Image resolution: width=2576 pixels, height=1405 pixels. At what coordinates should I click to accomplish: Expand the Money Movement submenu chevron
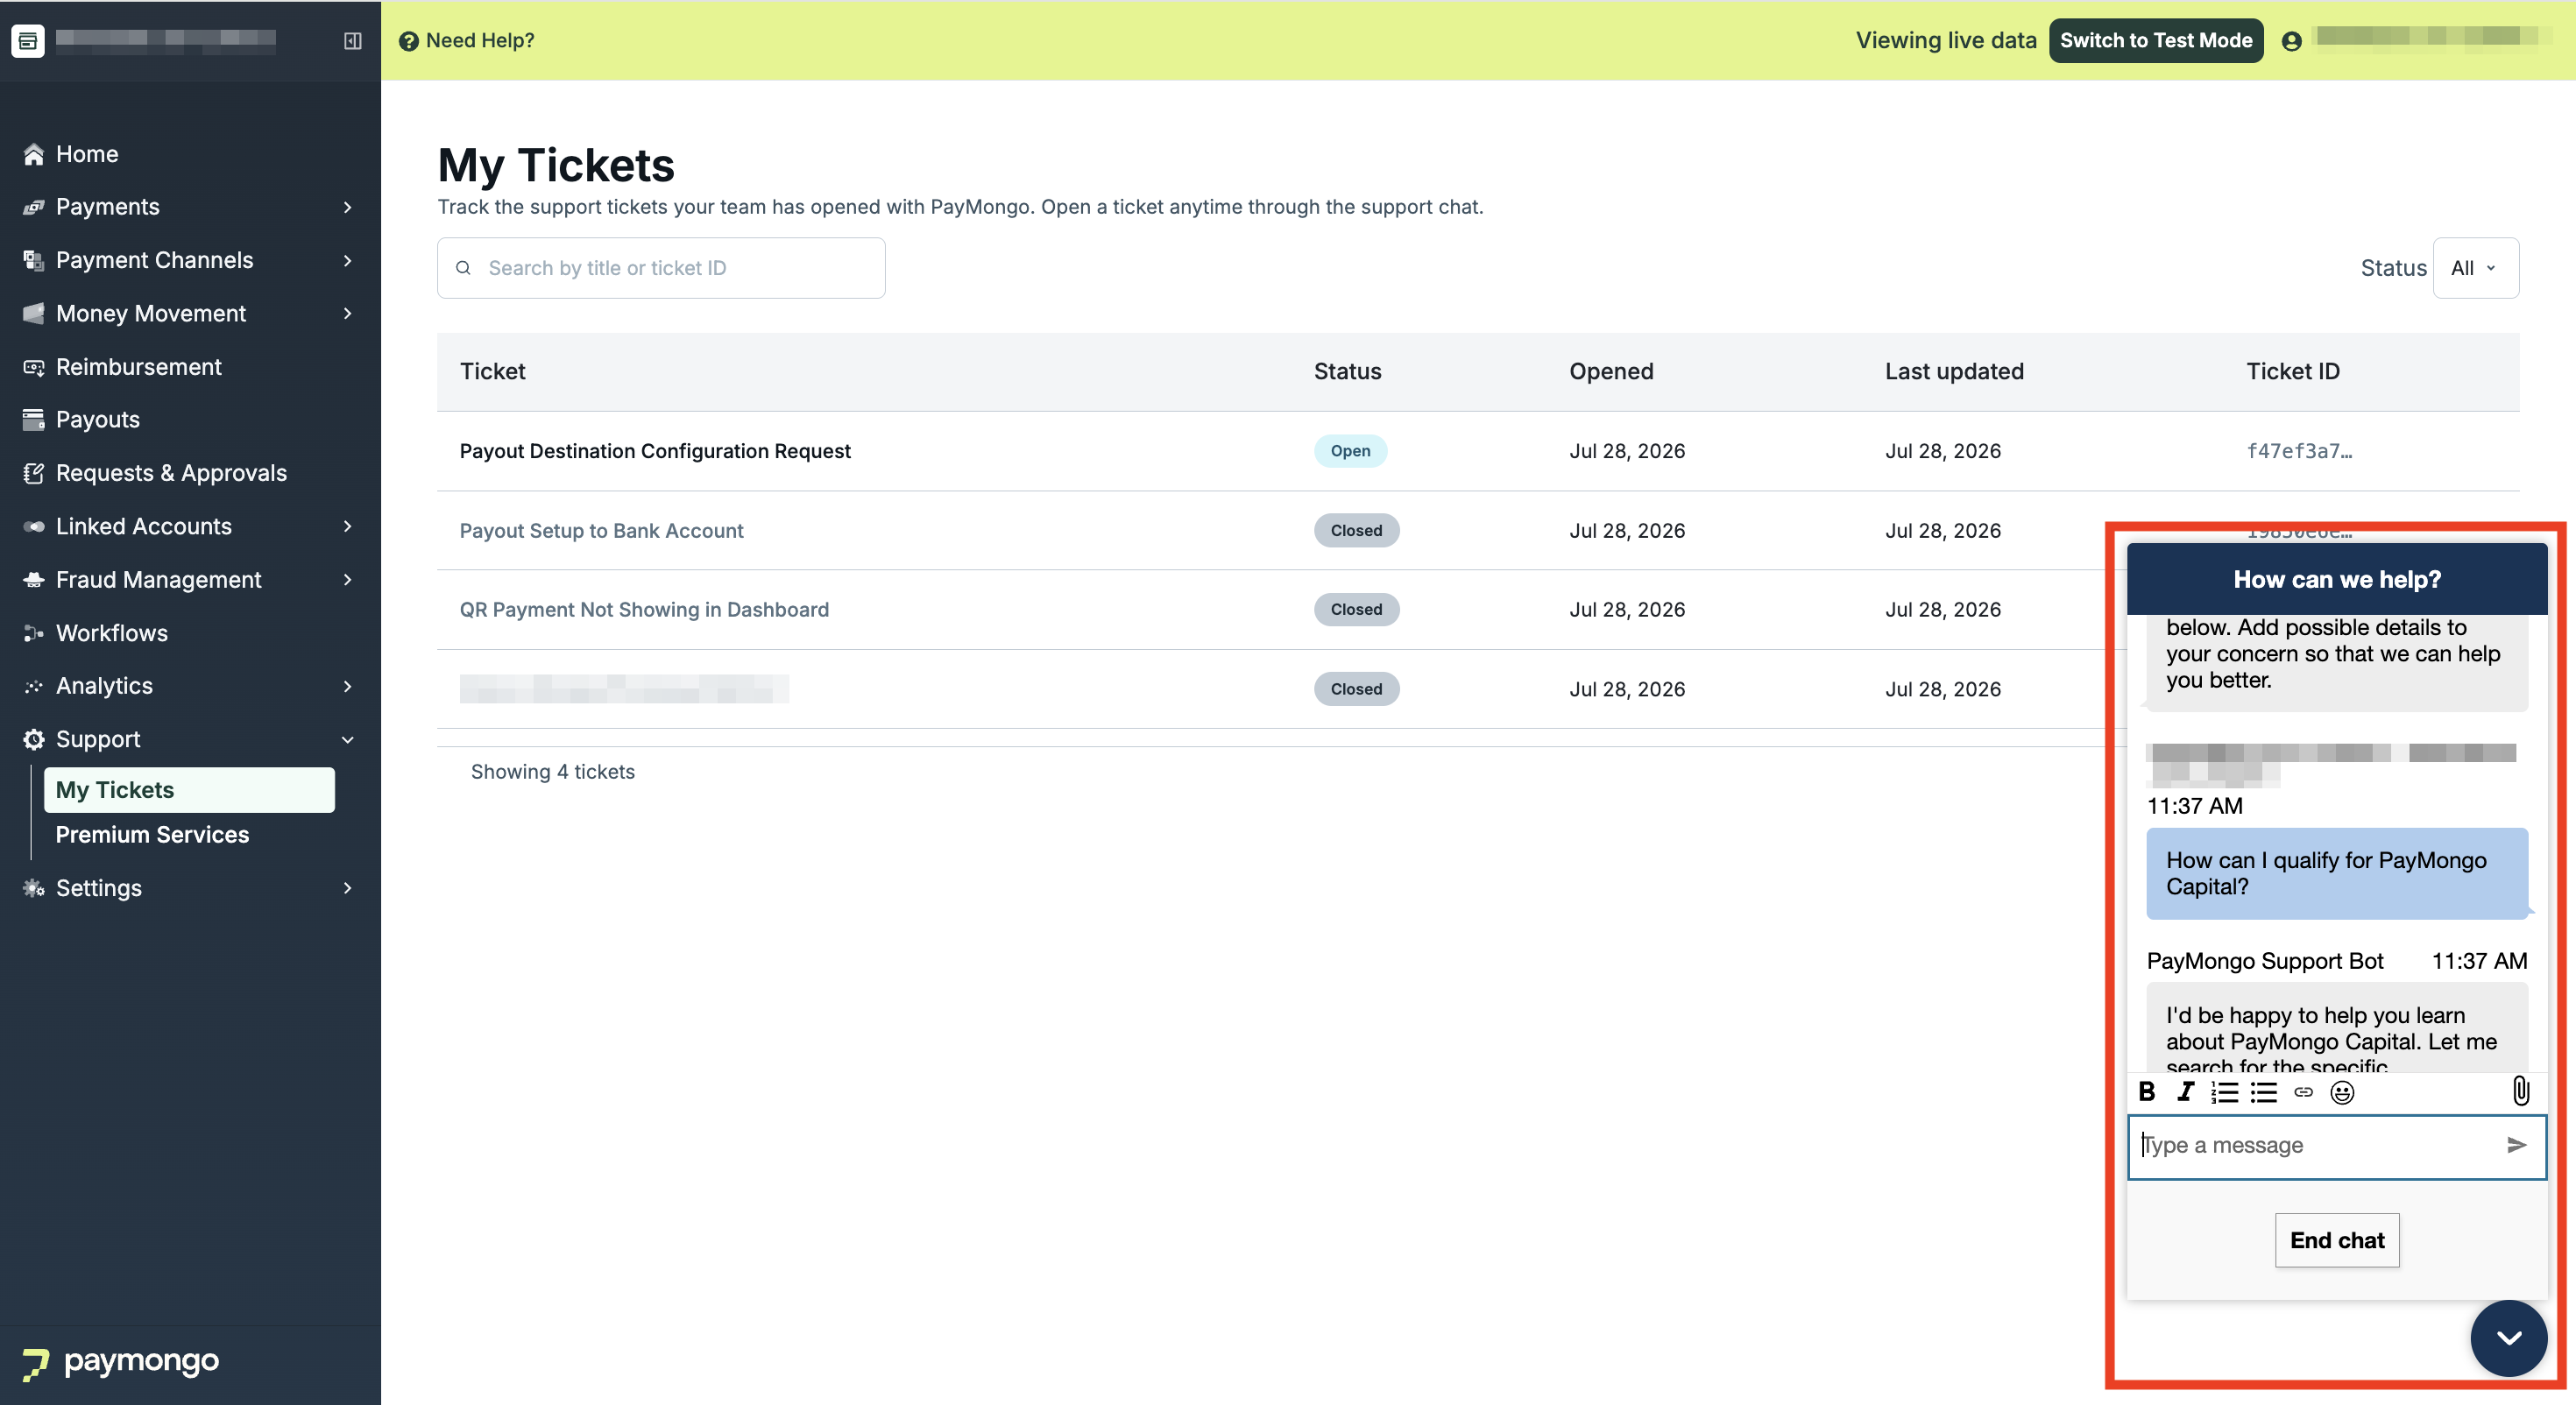tap(347, 313)
